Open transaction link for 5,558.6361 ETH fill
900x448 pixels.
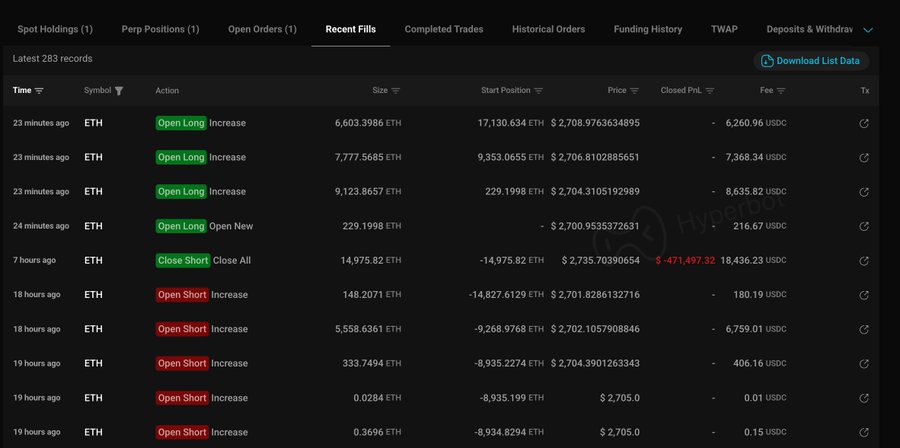pyautogui.click(x=864, y=330)
